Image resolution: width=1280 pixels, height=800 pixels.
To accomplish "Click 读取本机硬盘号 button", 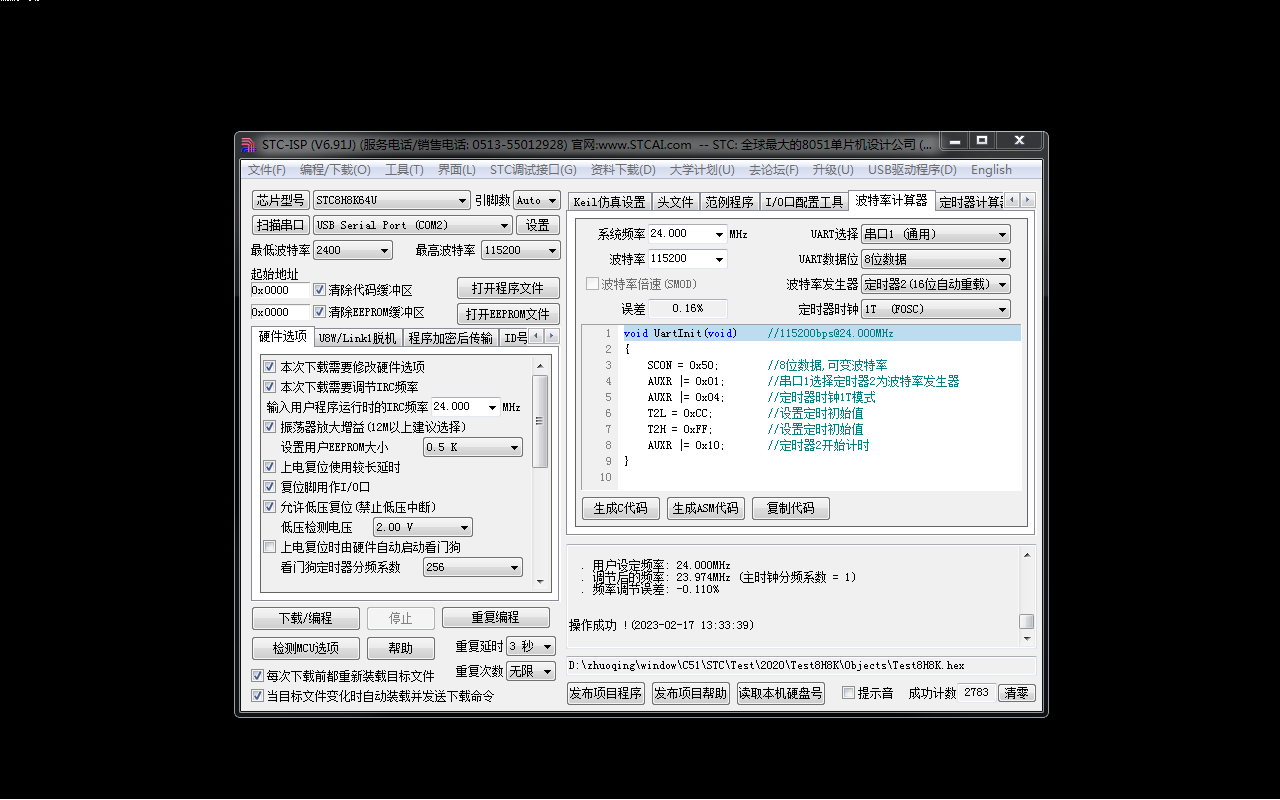I will pyautogui.click(x=781, y=693).
